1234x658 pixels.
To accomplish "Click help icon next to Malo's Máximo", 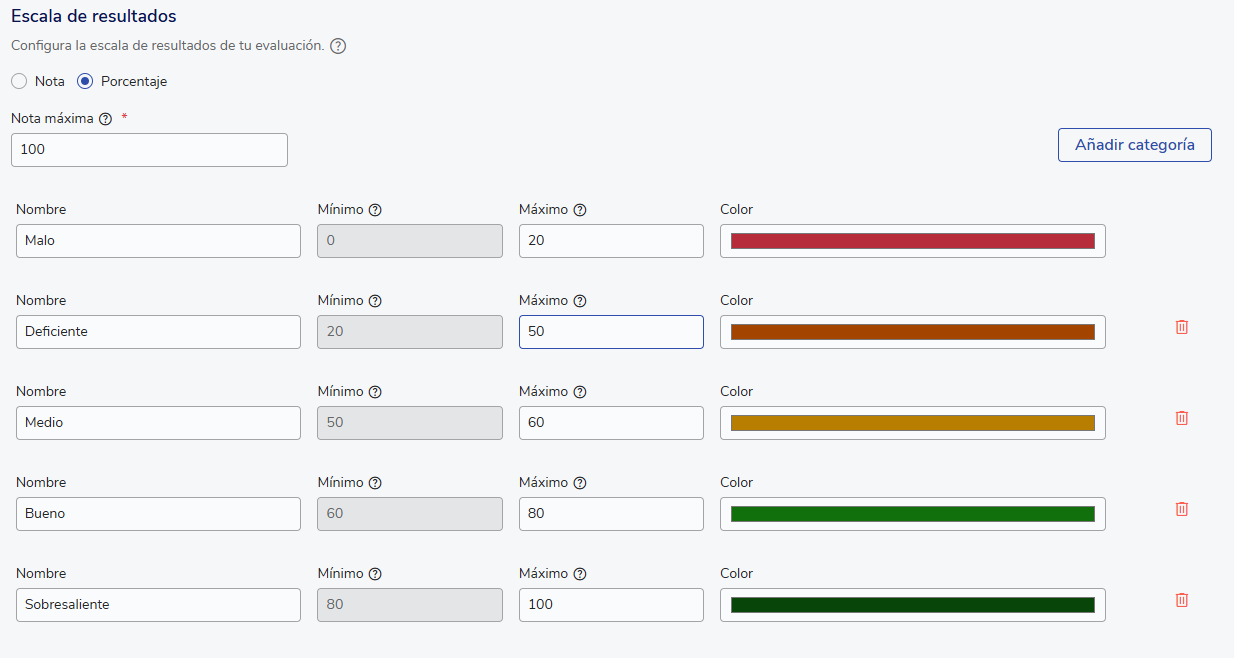I will point(580,210).
